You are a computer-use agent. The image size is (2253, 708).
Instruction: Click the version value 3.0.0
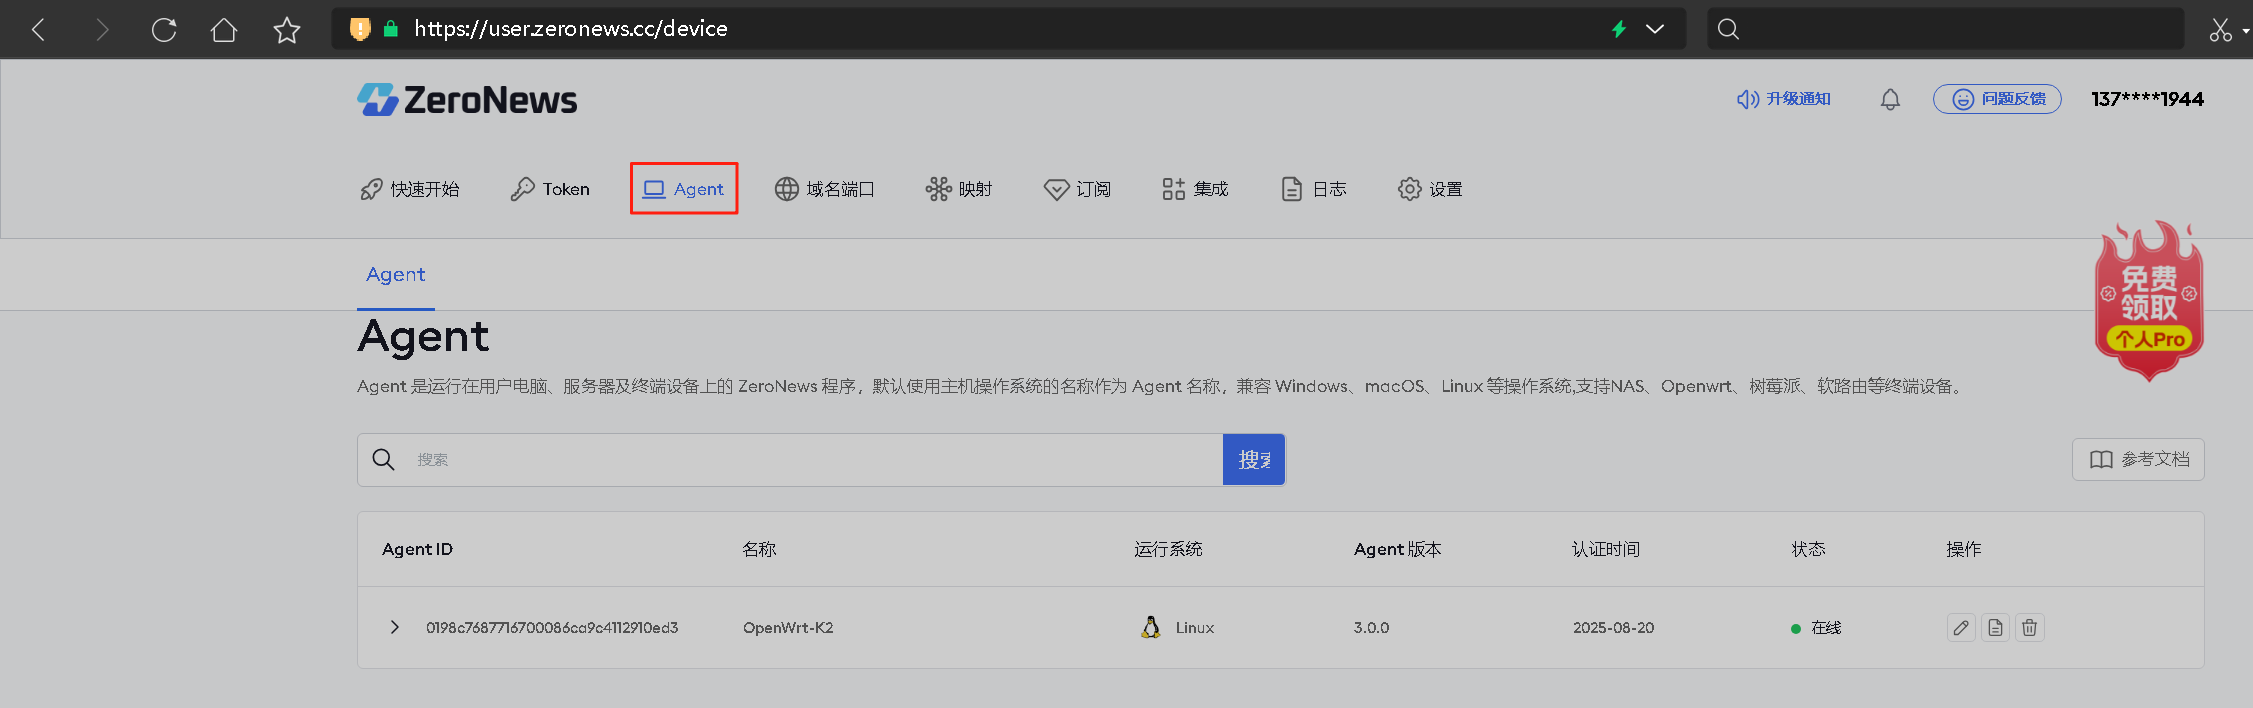[1372, 628]
